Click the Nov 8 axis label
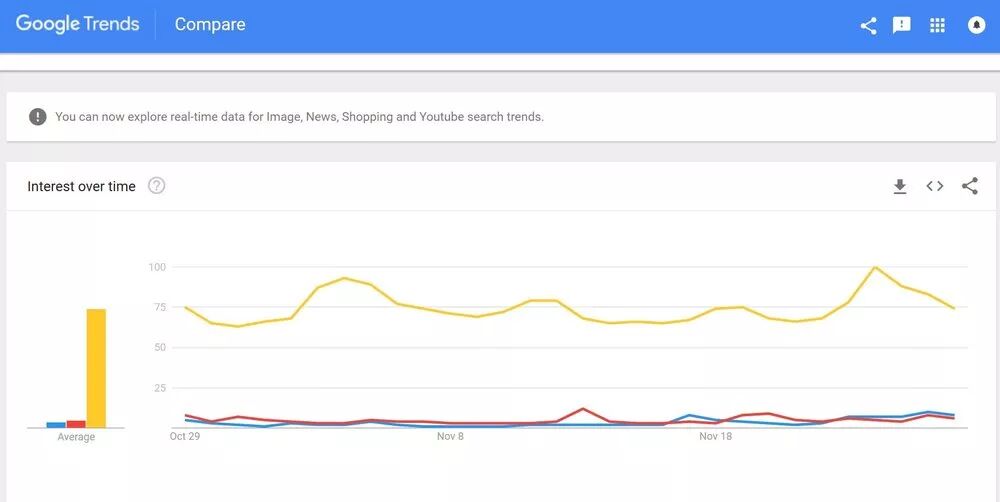 tap(450, 437)
